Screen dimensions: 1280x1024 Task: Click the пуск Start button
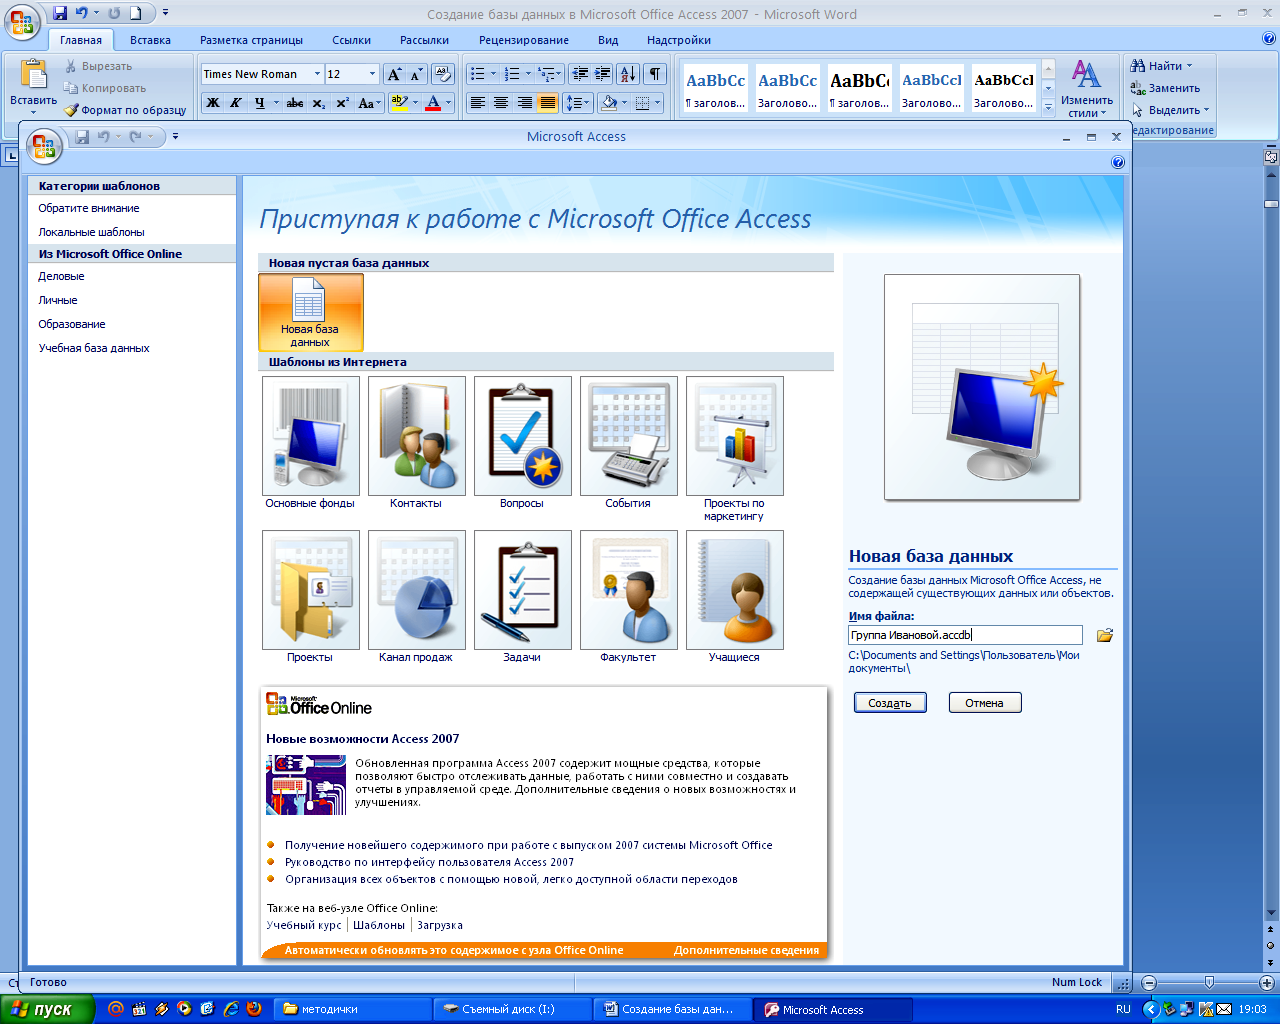coord(48,1009)
